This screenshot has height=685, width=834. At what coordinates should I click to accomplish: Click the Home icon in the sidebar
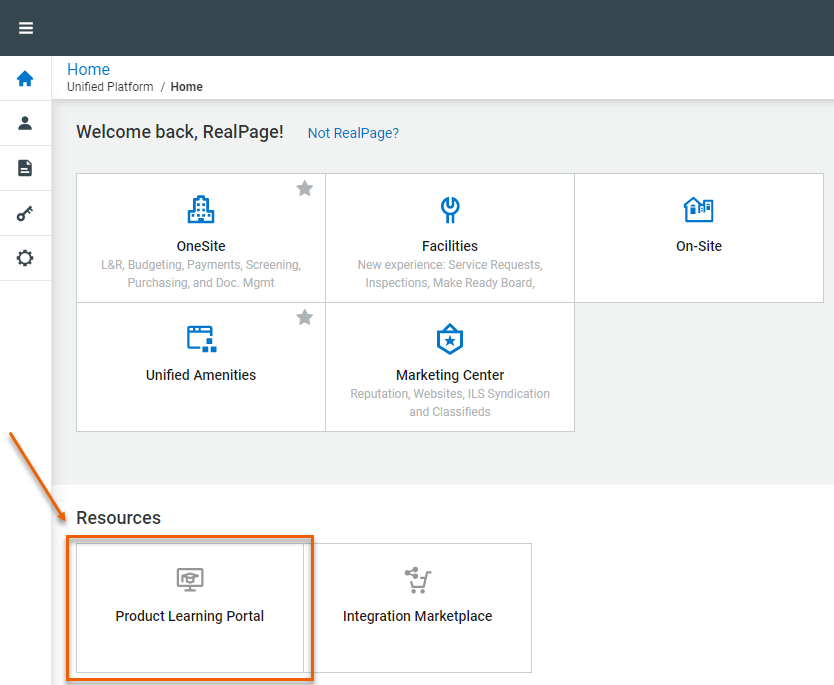25,79
